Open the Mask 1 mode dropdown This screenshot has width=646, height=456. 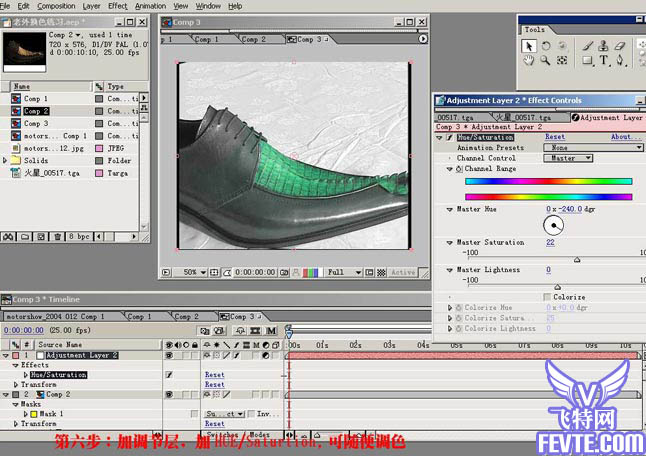click(225, 414)
